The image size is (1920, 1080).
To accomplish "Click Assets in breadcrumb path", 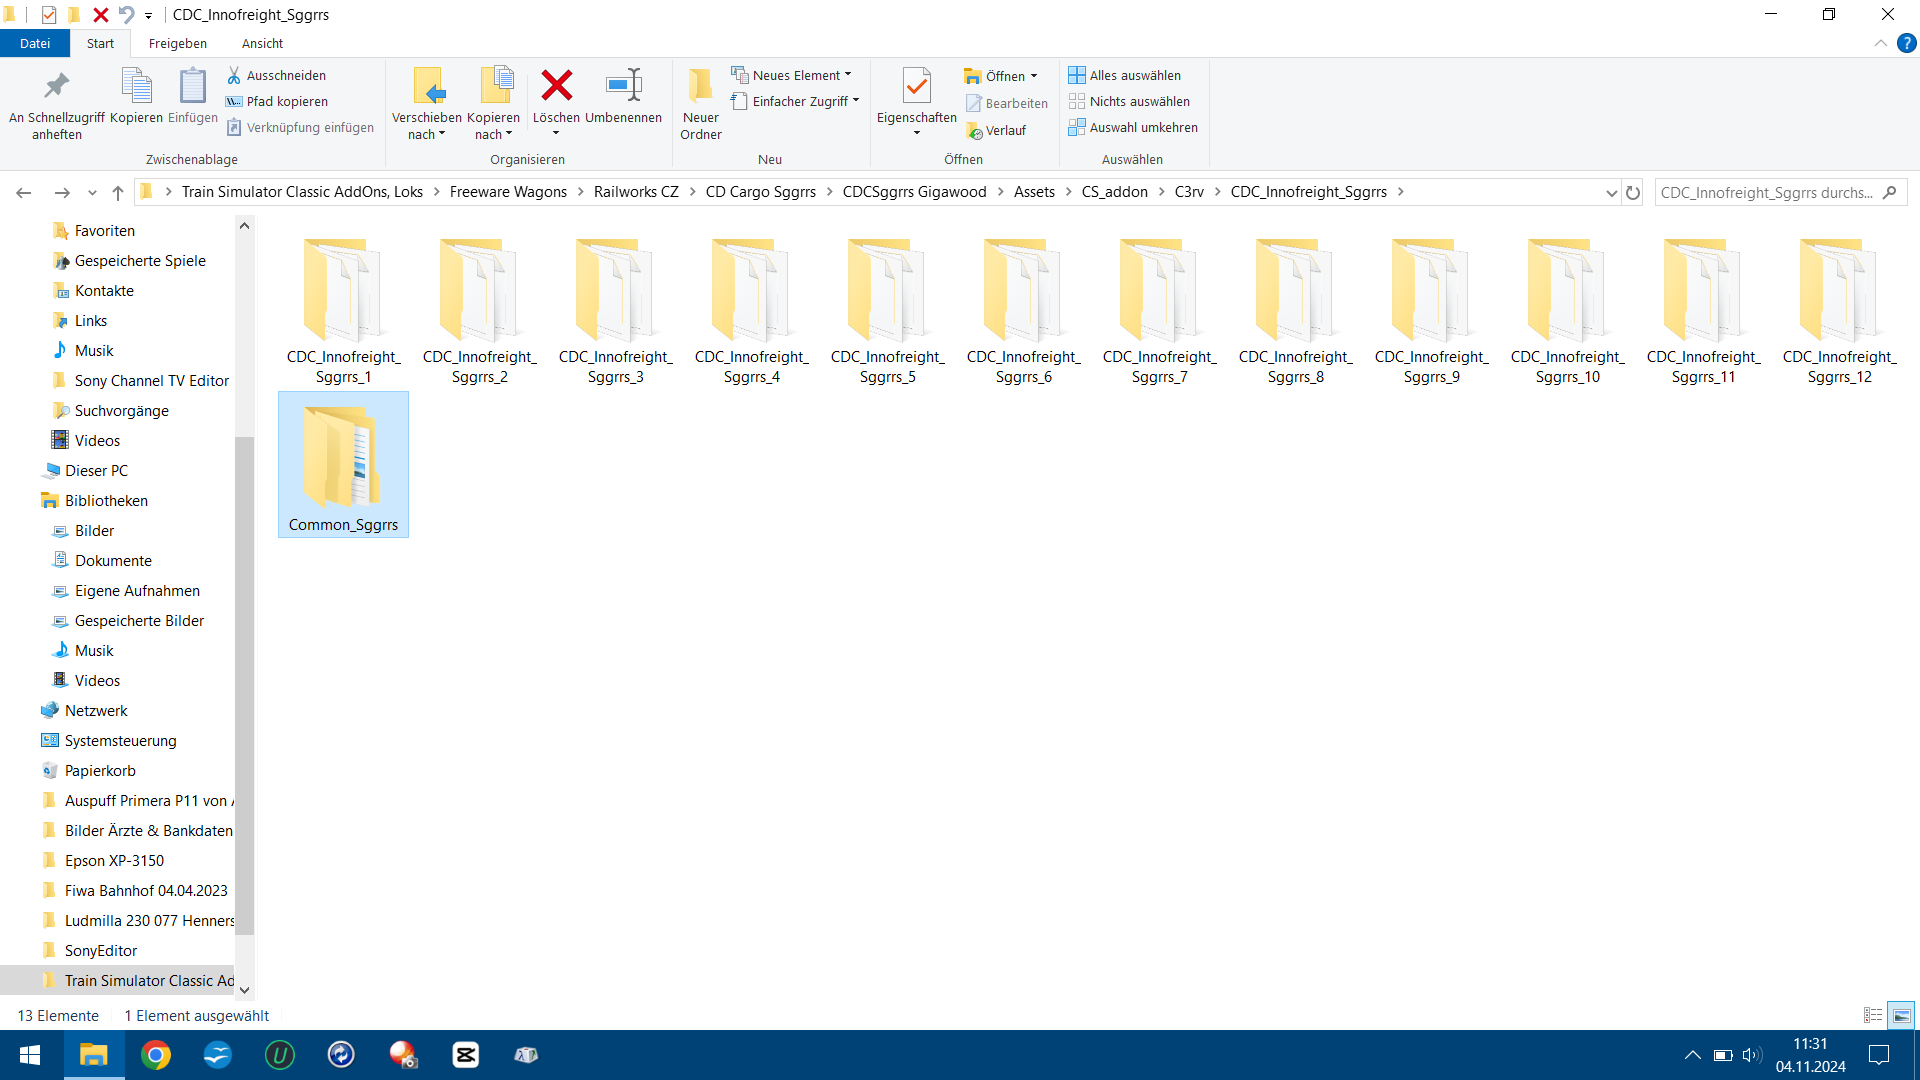I will [1034, 192].
